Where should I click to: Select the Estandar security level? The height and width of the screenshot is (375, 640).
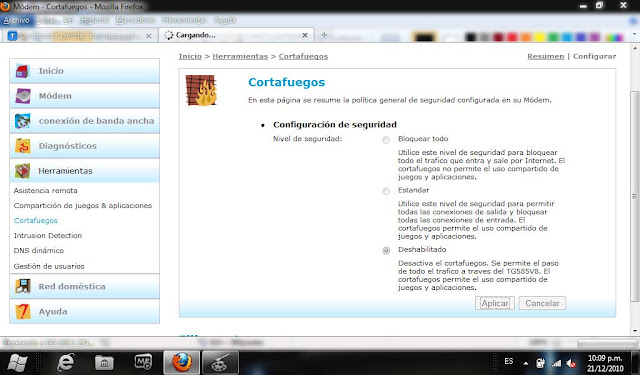coord(386,191)
